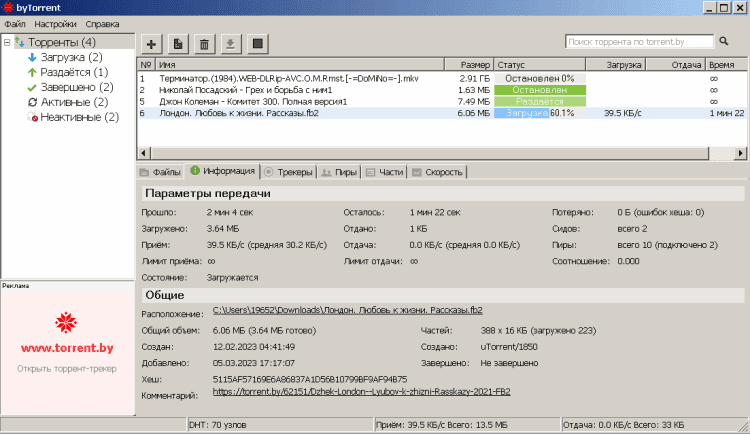Open the Скорость tab
The image size is (750, 434).
[438, 172]
